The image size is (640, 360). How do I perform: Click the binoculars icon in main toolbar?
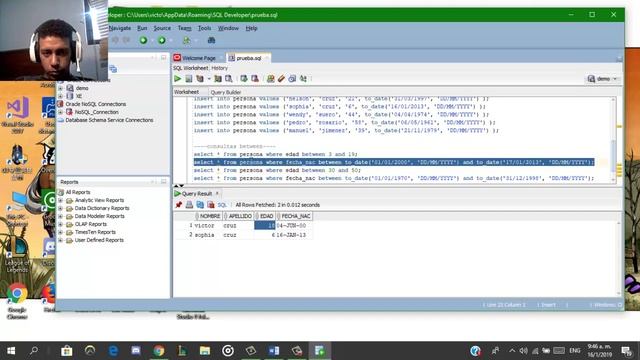(x=211, y=40)
